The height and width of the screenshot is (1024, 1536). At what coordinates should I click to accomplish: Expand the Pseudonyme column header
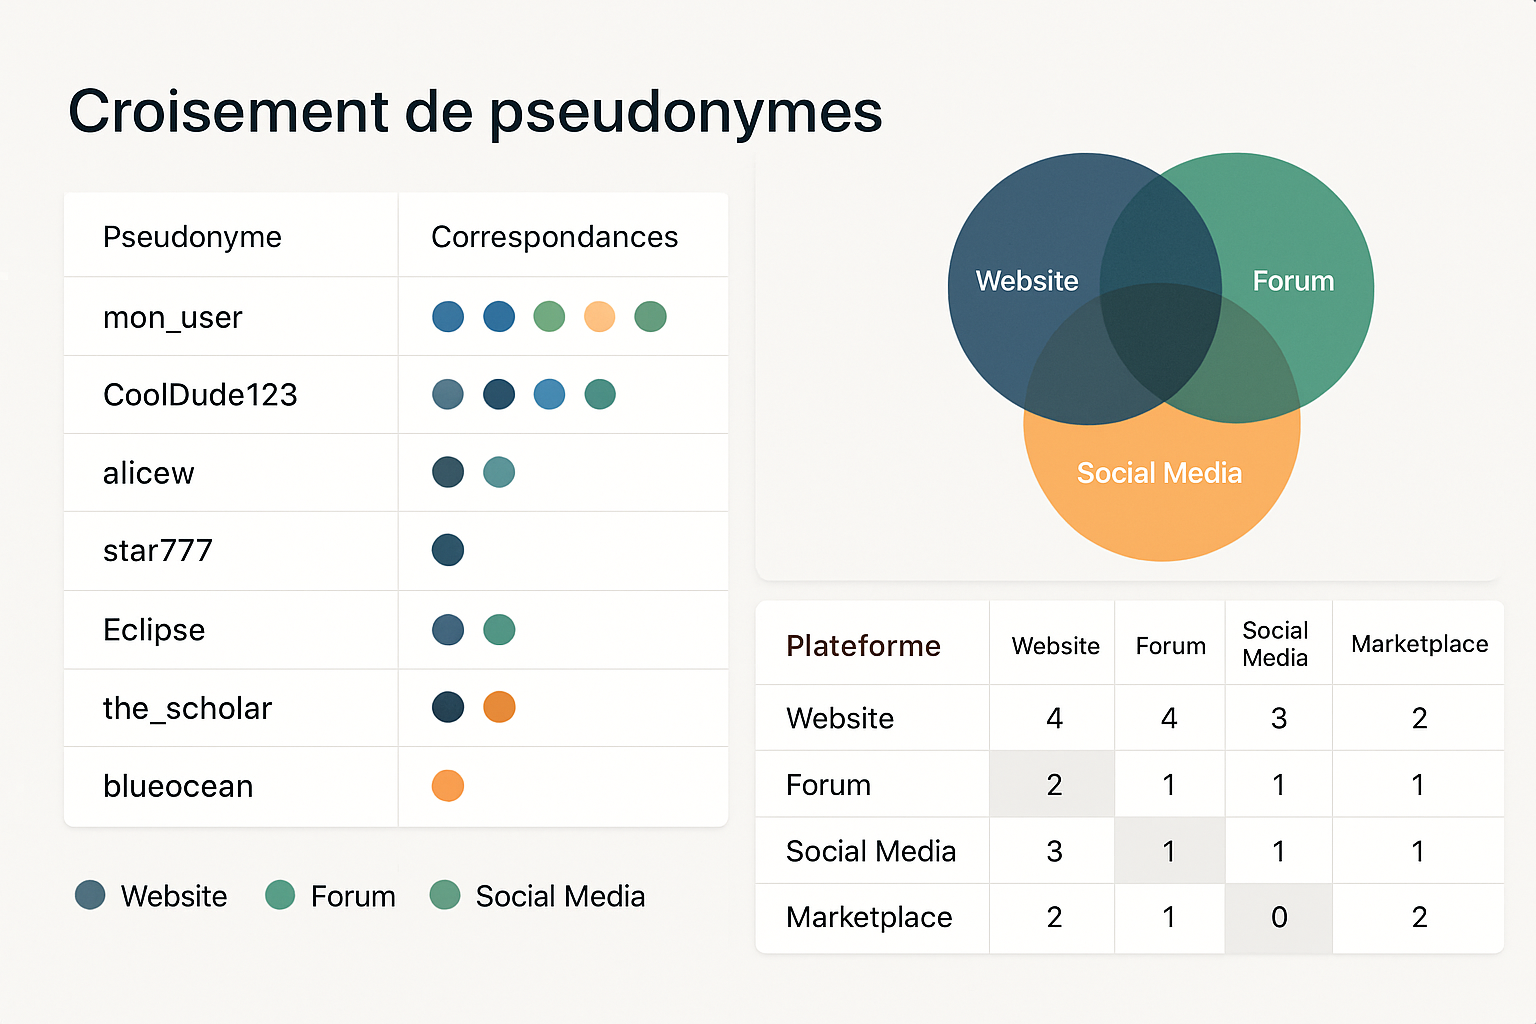(x=192, y=236)
